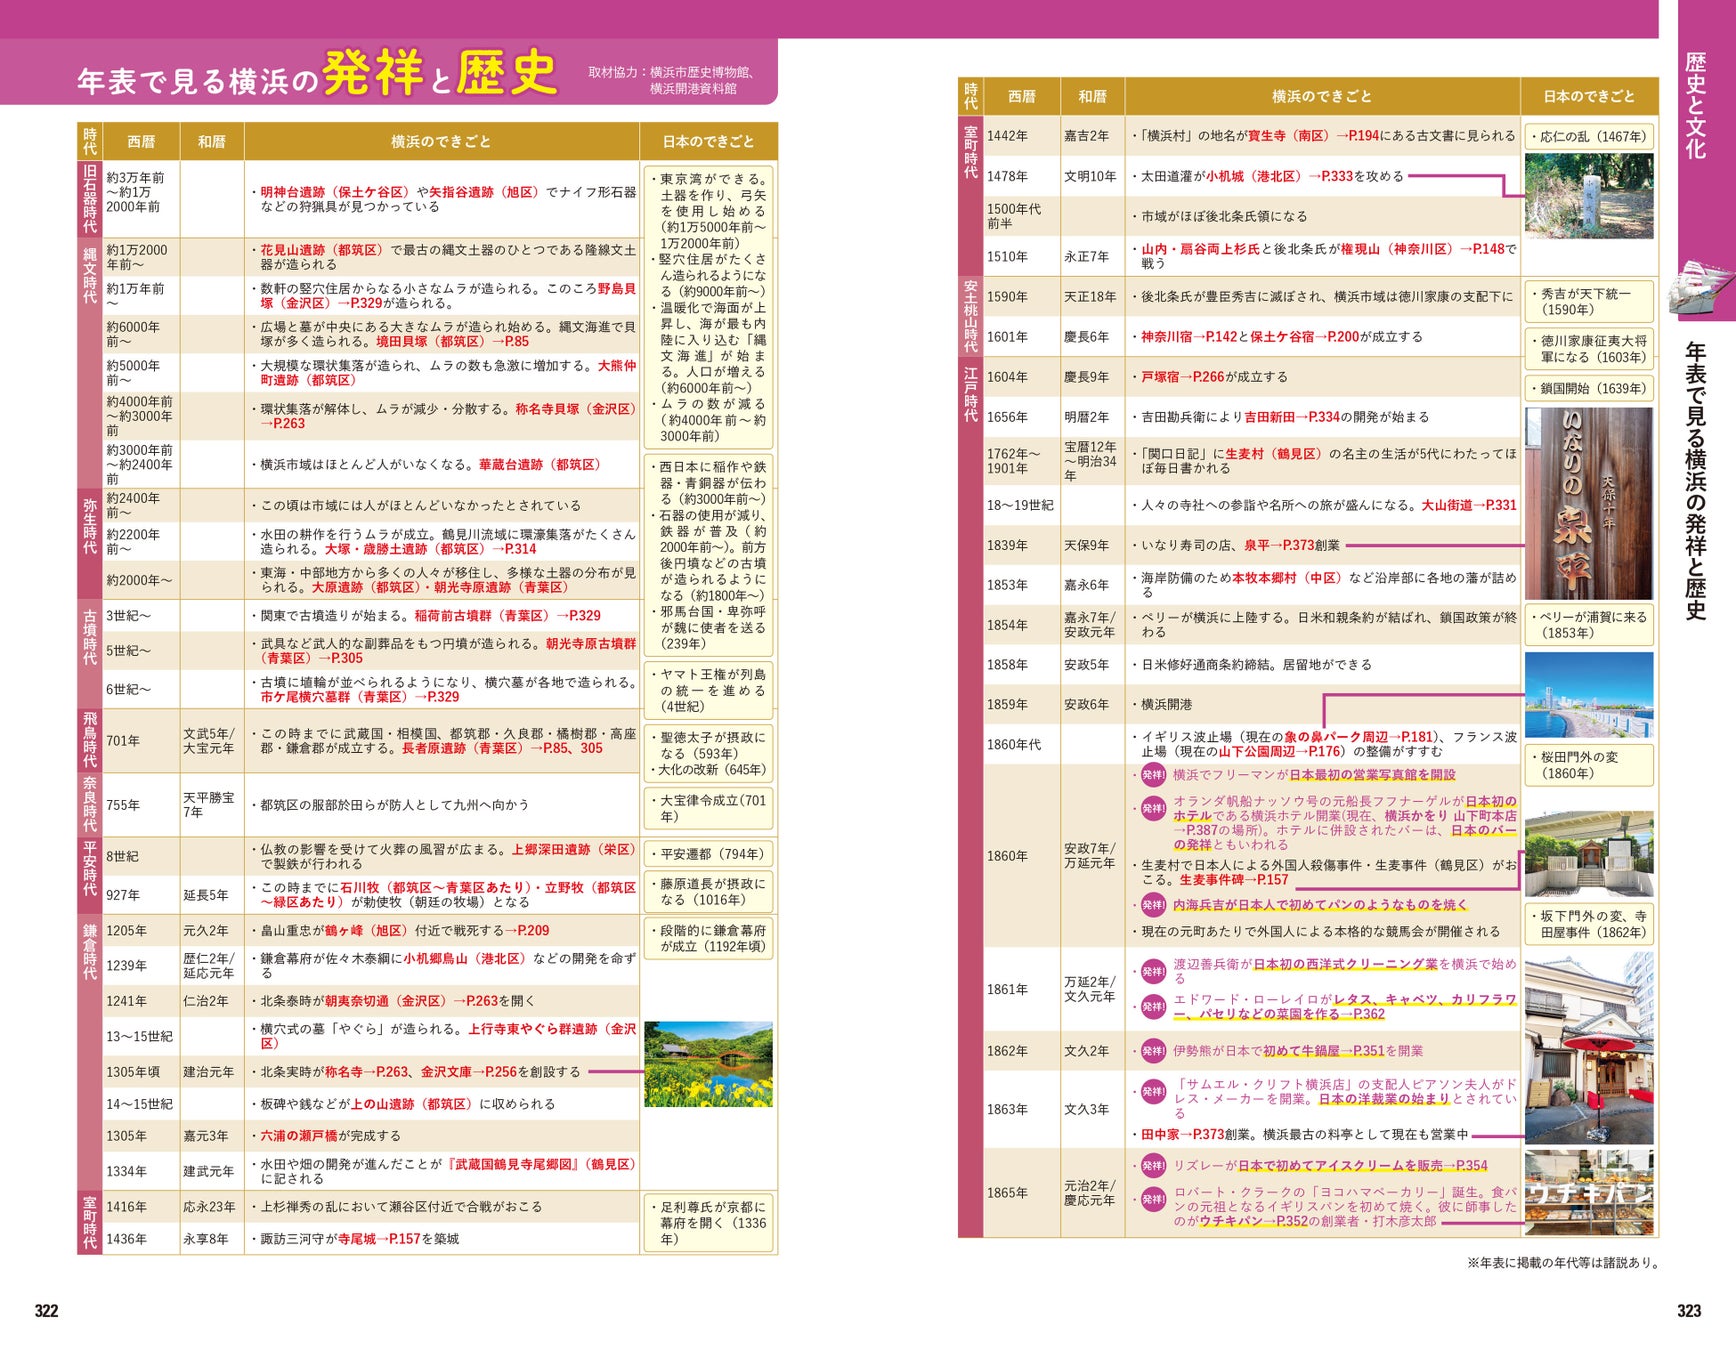Click the 山下公園周辺 link

coord(1256,752)
